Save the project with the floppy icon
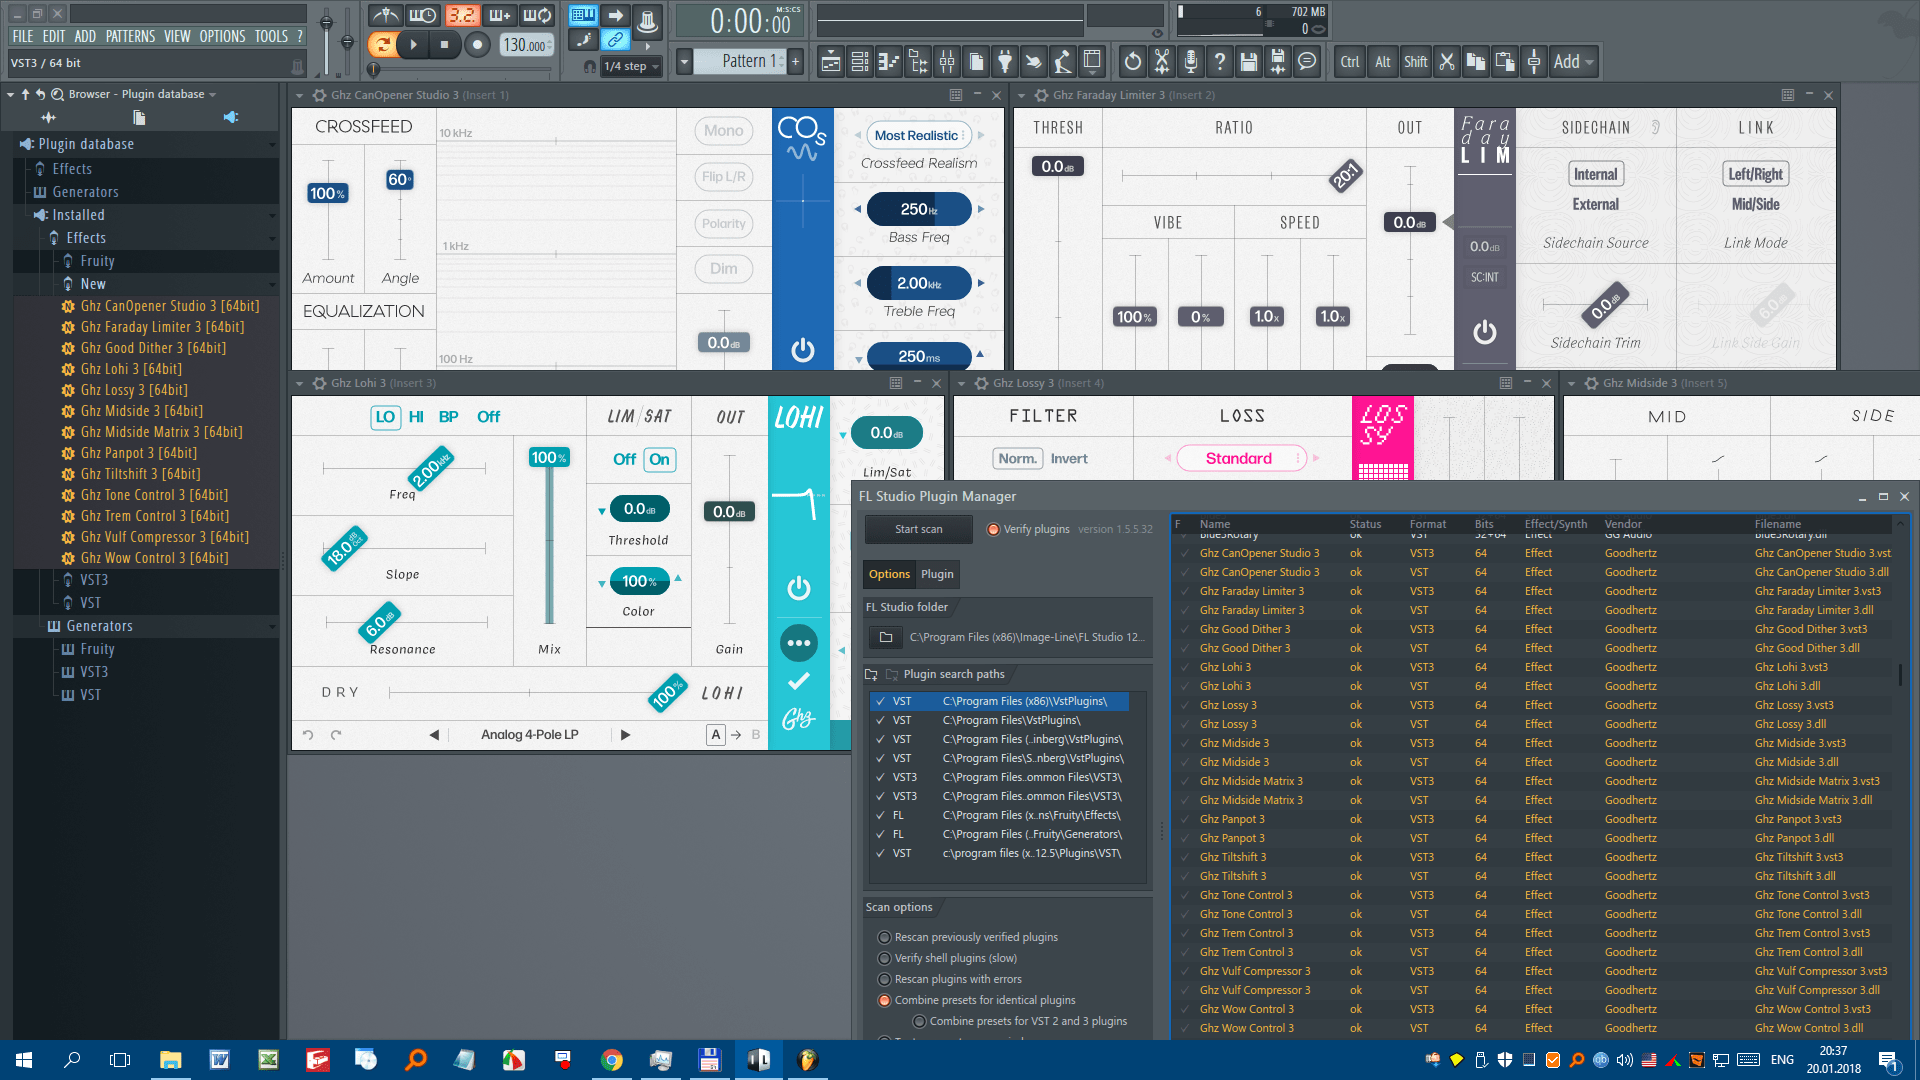The width and height of the screenshot is (1920, 1080). [1248, 62]
